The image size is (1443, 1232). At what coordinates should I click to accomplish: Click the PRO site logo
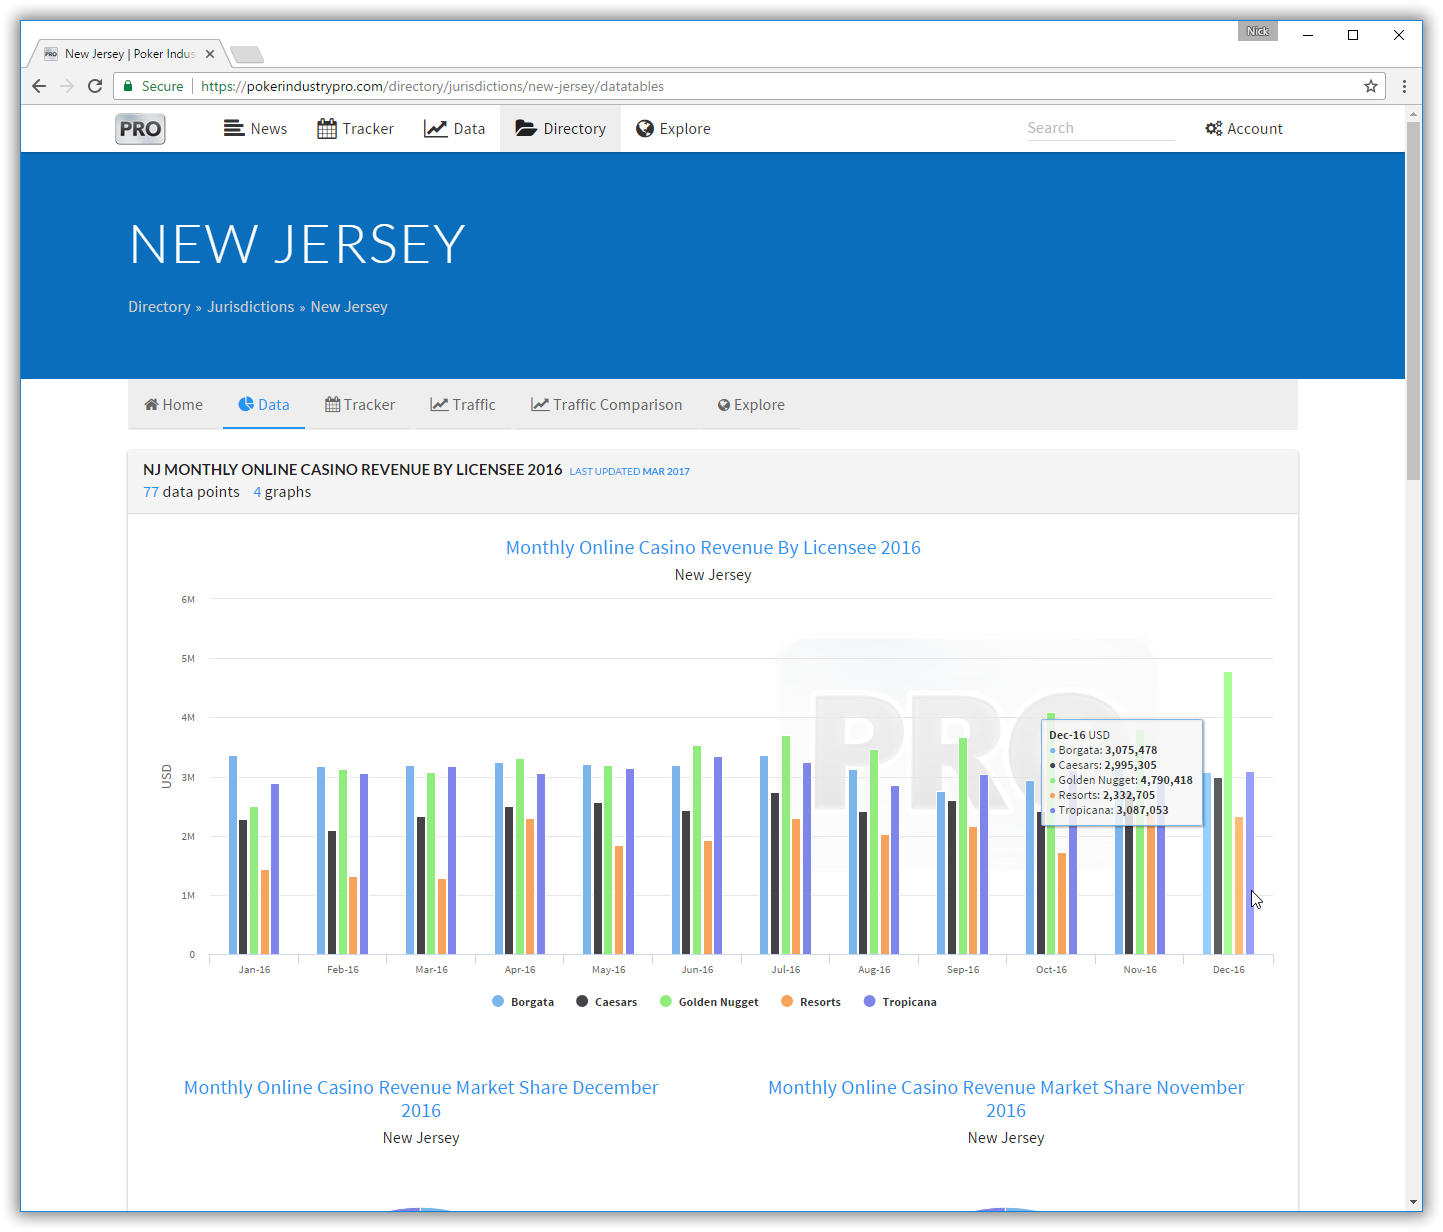tap(140, 129)
